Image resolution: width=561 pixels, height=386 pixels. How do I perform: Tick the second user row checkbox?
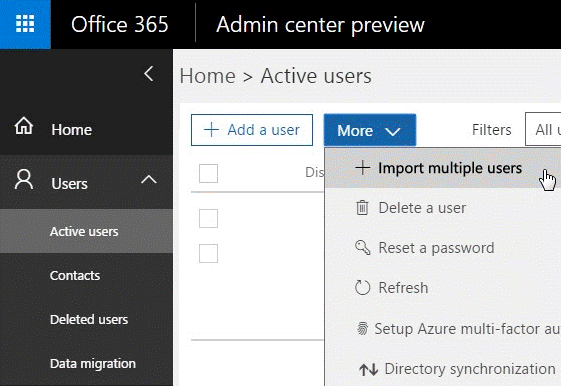pos(208,253)
